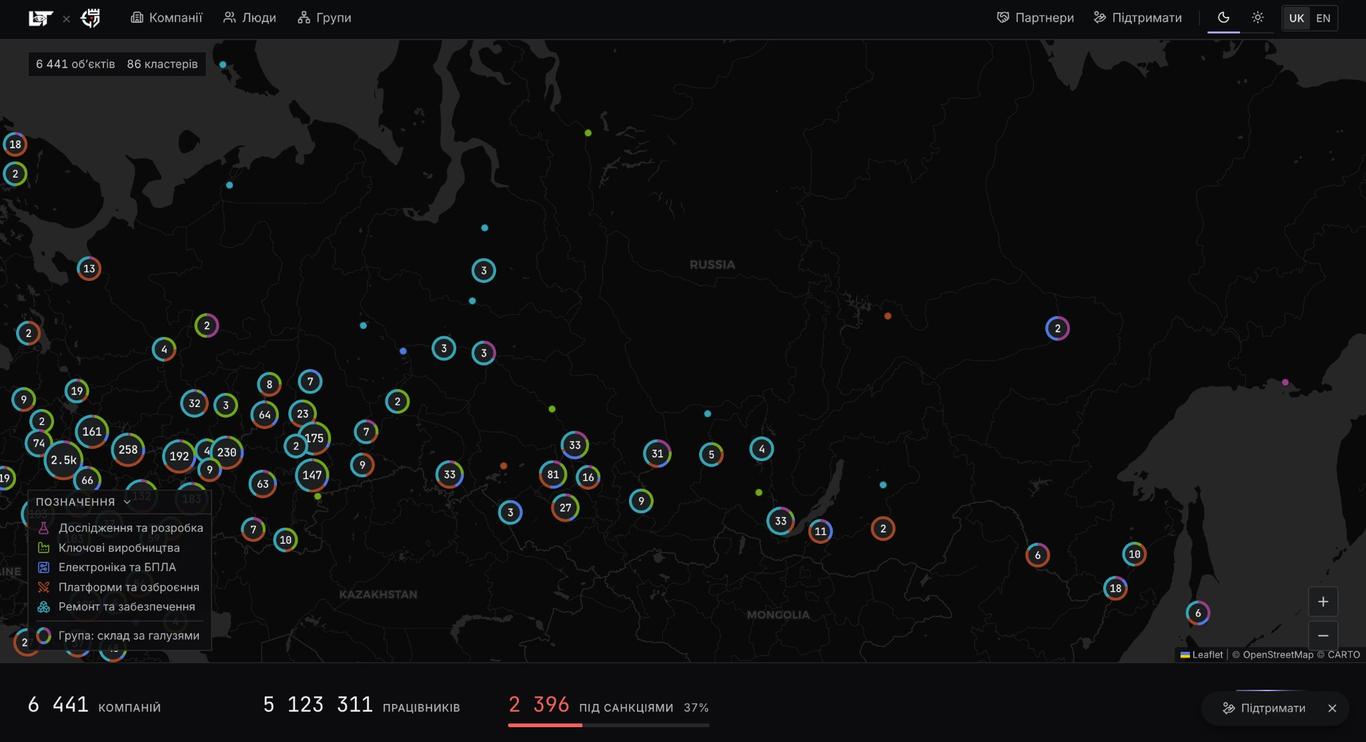
Task: Select the cluster marker labeled 63
Action: pyautogui.click(x=262, y=484)
